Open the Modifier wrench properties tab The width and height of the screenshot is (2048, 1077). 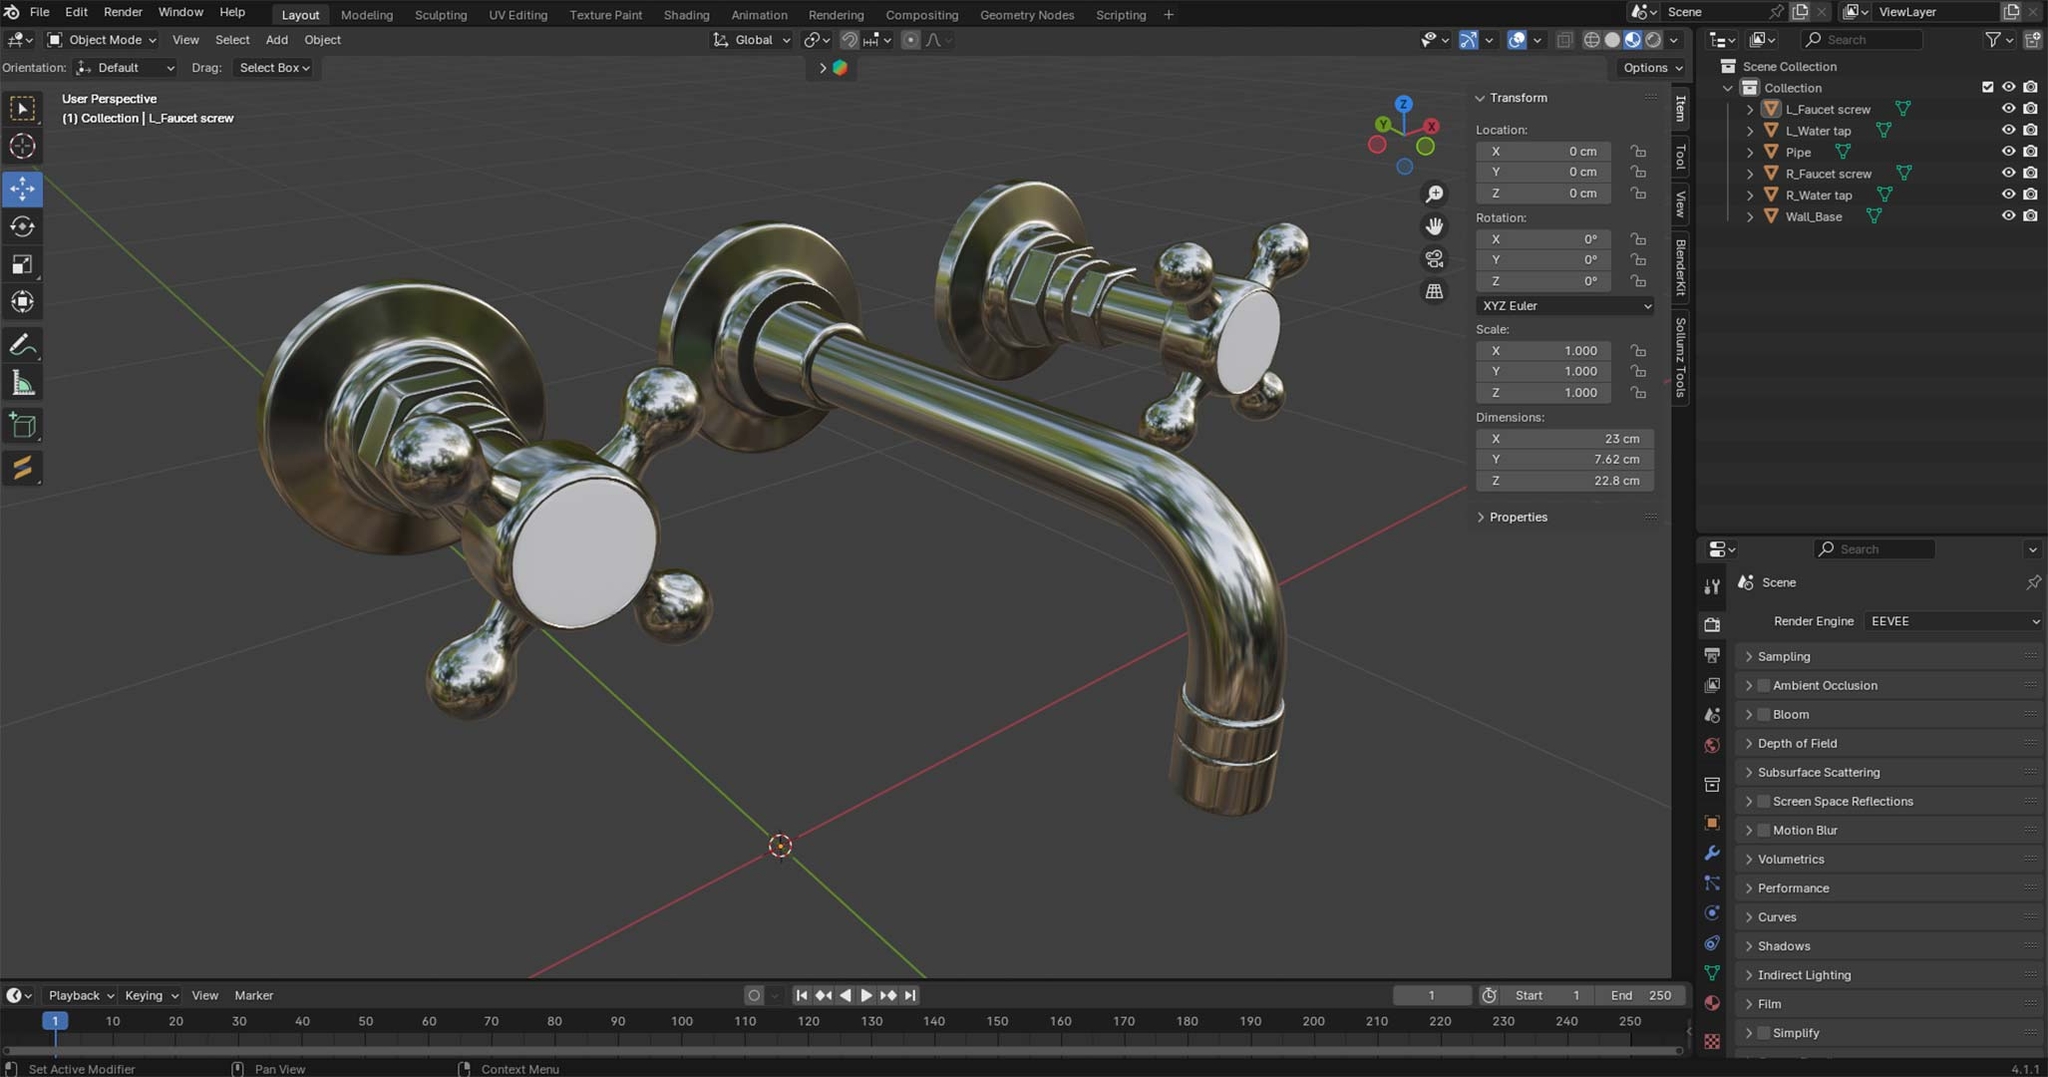(1712, 853)
